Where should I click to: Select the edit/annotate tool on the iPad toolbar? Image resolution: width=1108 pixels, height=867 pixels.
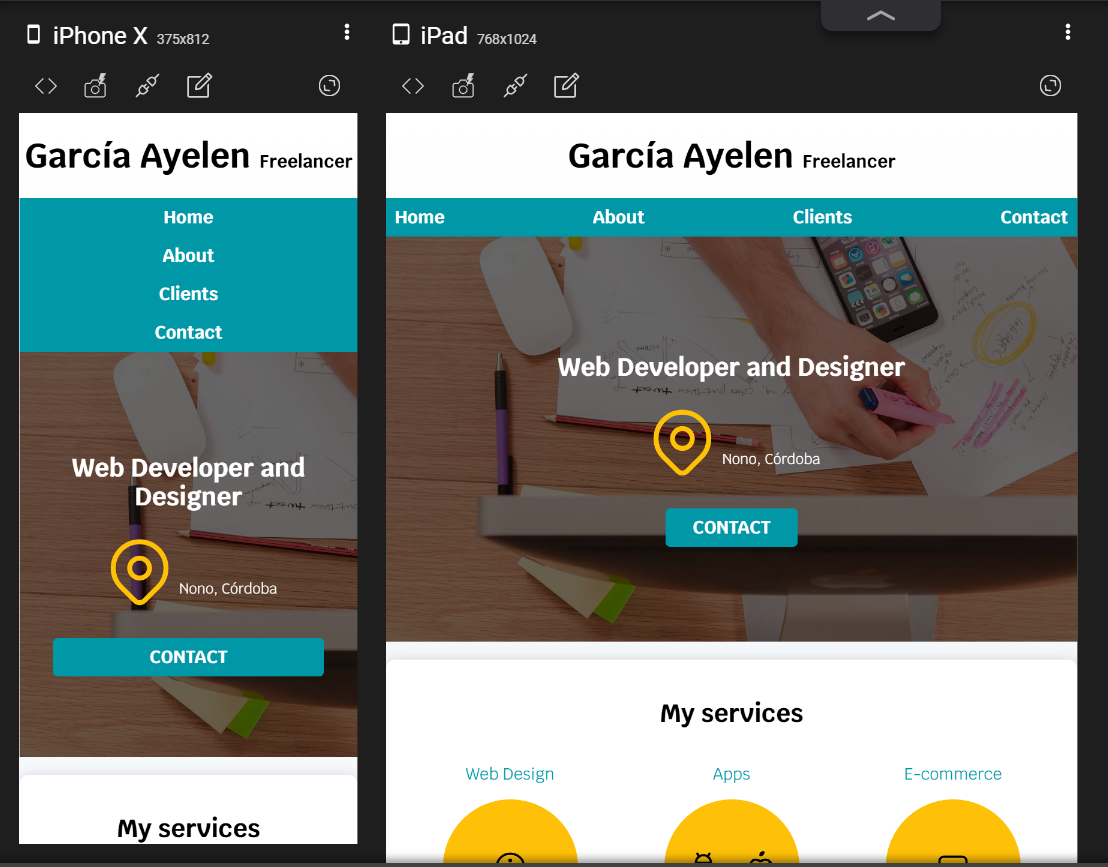point(566,86)
